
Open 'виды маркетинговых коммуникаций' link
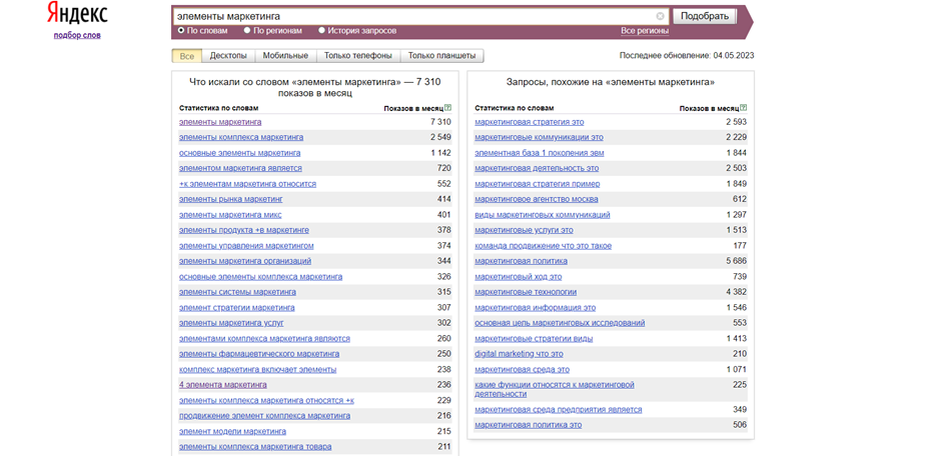543,215
